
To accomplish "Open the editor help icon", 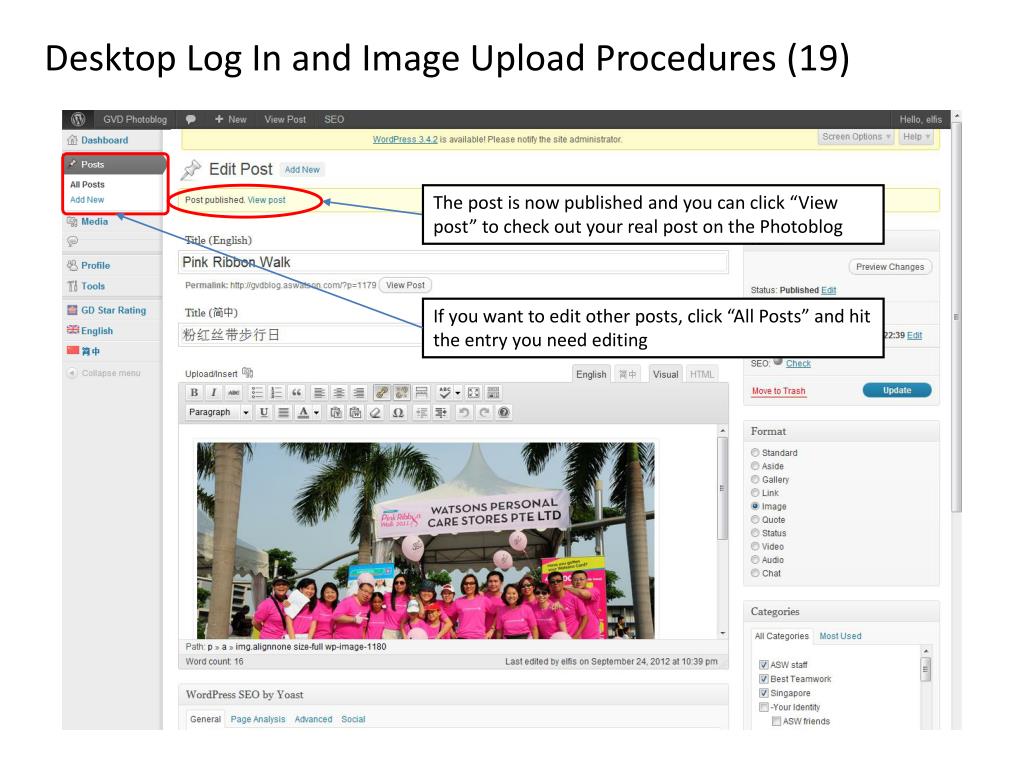I will click(x=504, y=412).
